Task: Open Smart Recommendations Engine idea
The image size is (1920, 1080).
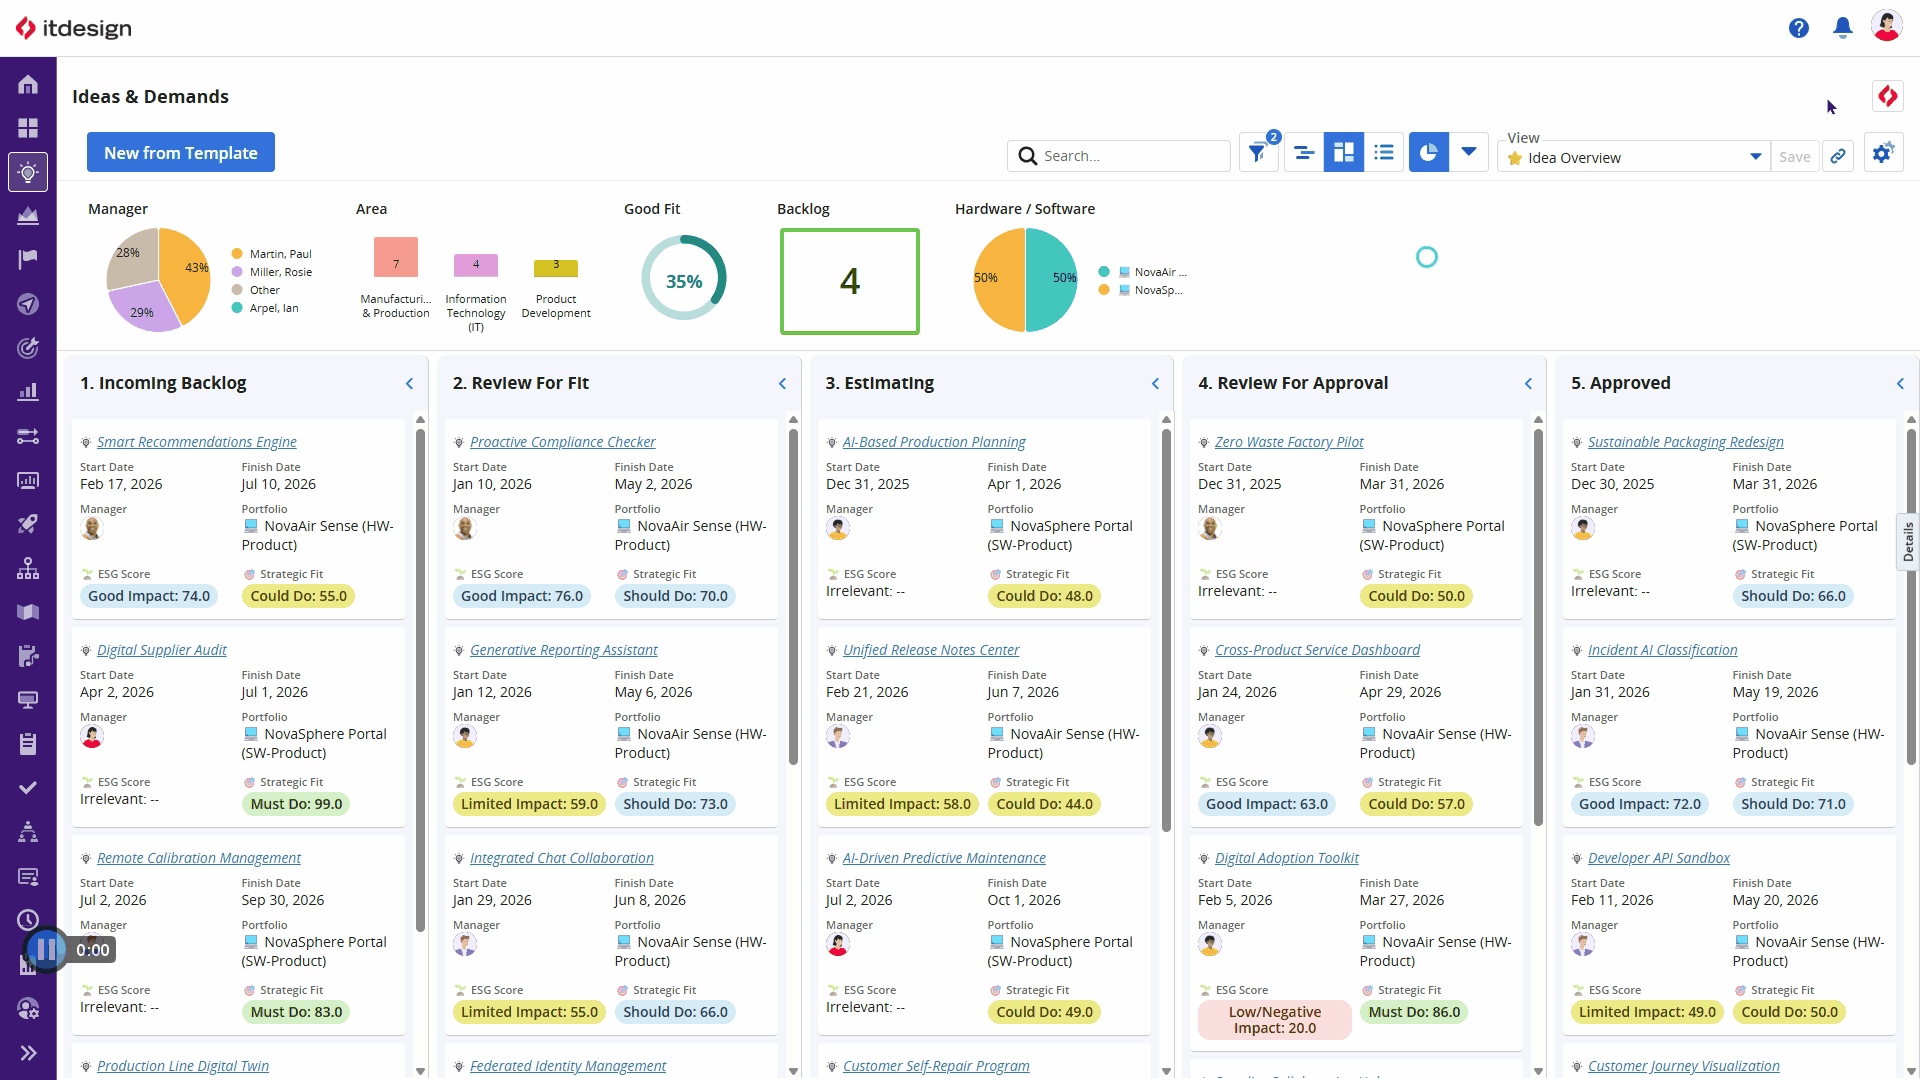Action: tap(197, 442)
